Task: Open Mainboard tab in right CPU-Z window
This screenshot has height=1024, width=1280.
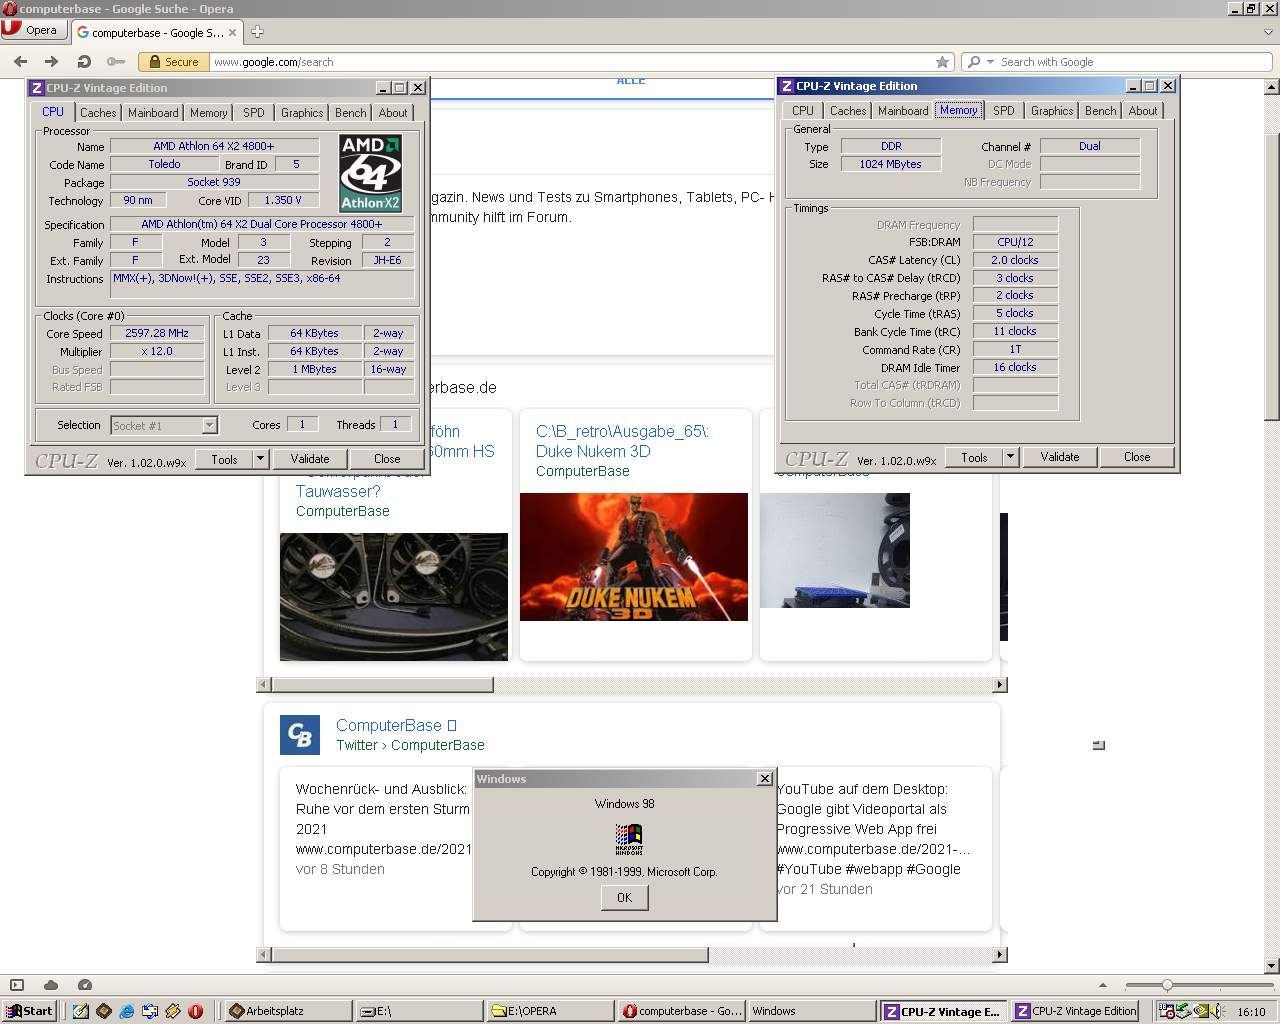Action: (903, 111)
